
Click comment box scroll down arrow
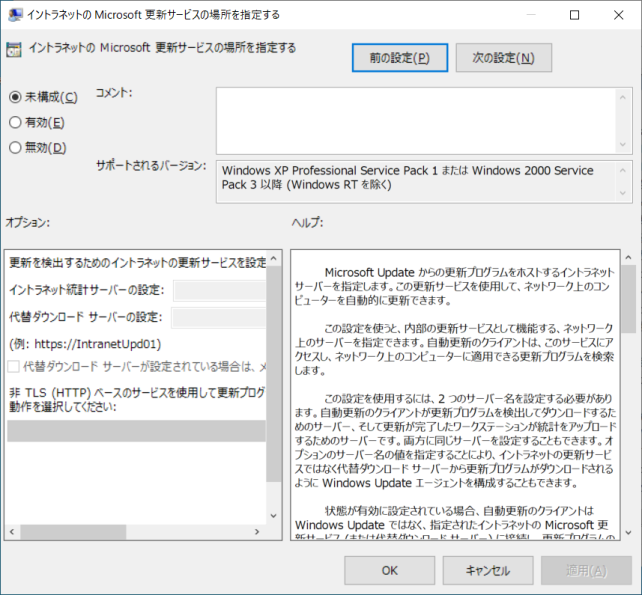[x=623, y=145]
